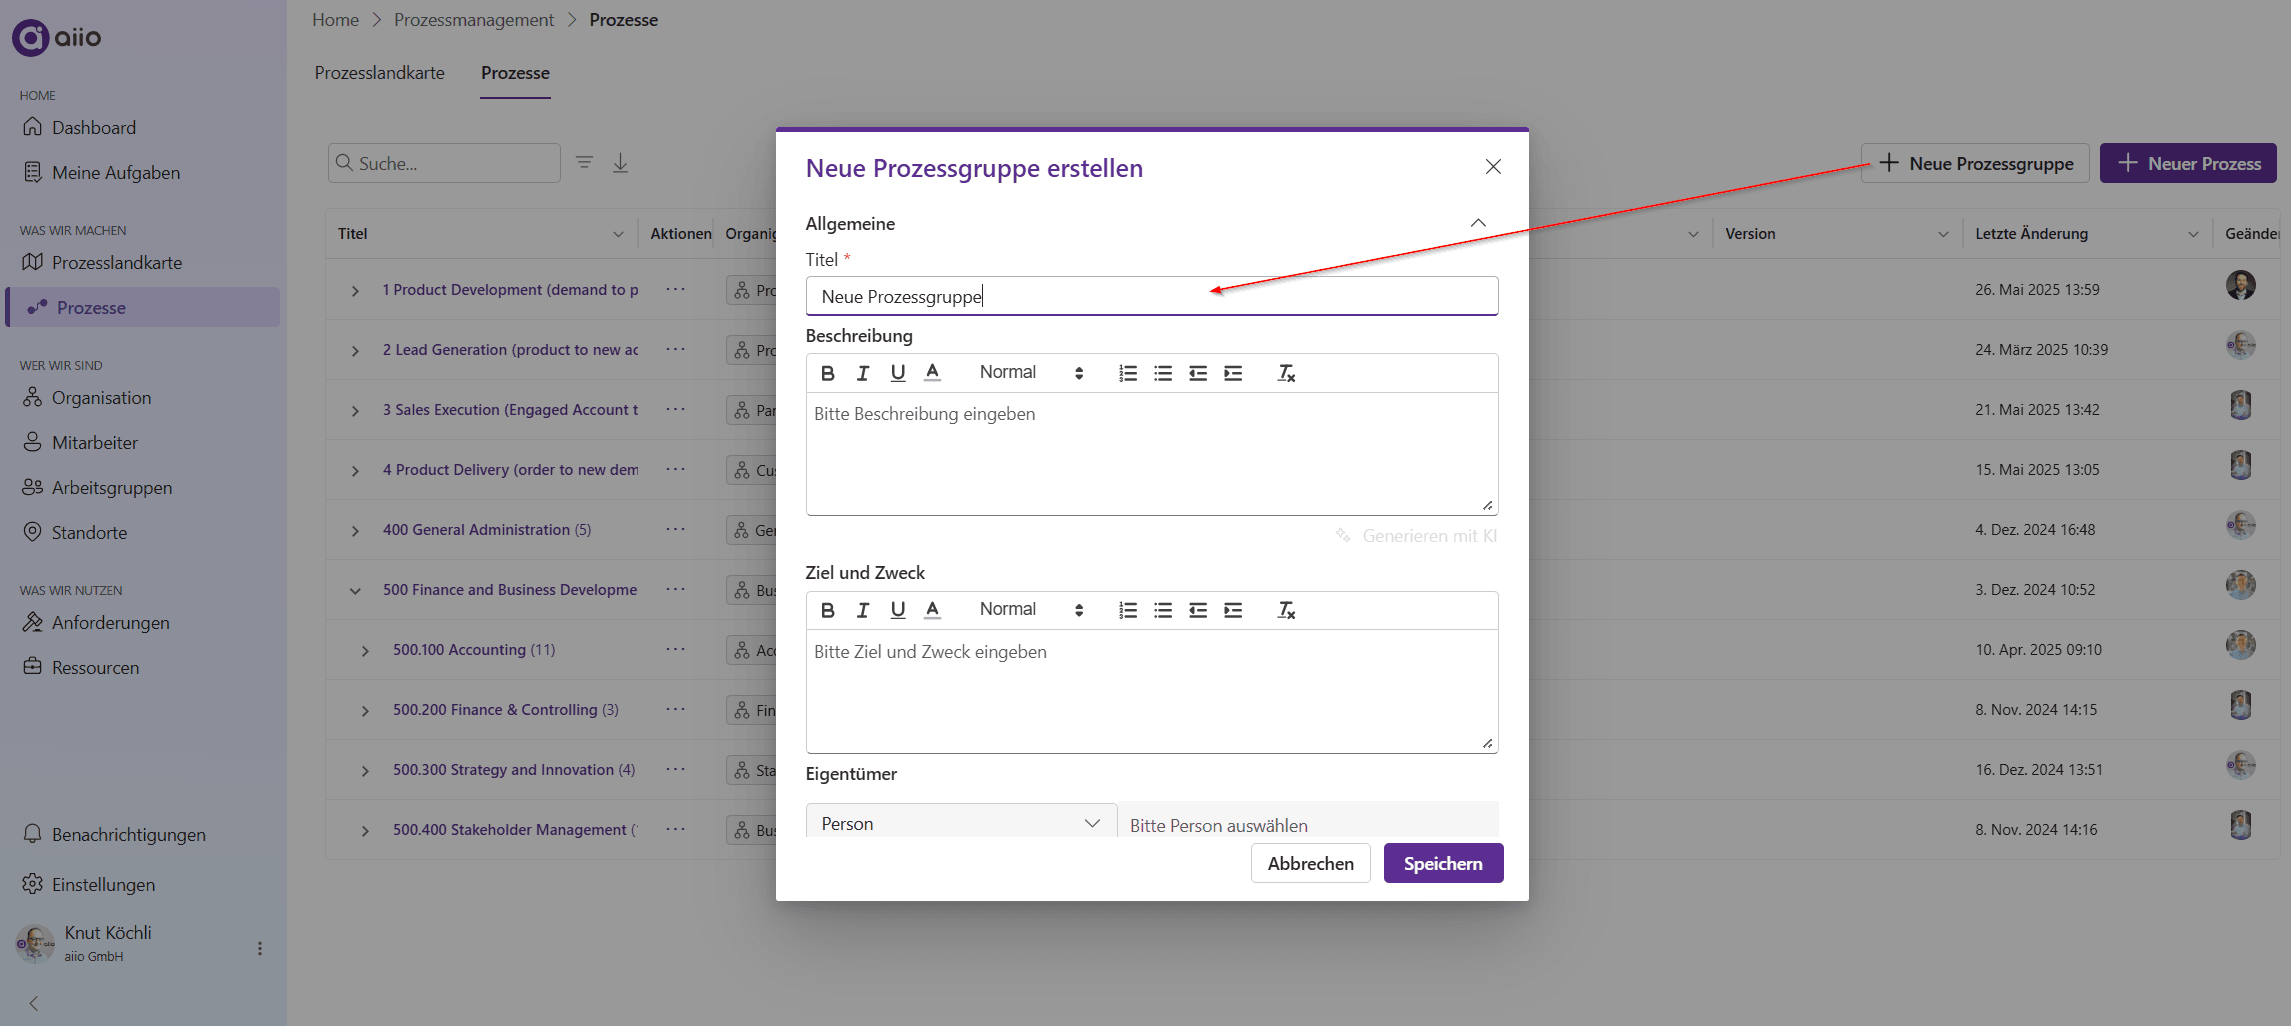The height and width of the screenshot is (1026, 2291).
Task: Clear formatting in Ziel und Zweck toolbar
Action: pyautogui.click(x=1286, y=610)
